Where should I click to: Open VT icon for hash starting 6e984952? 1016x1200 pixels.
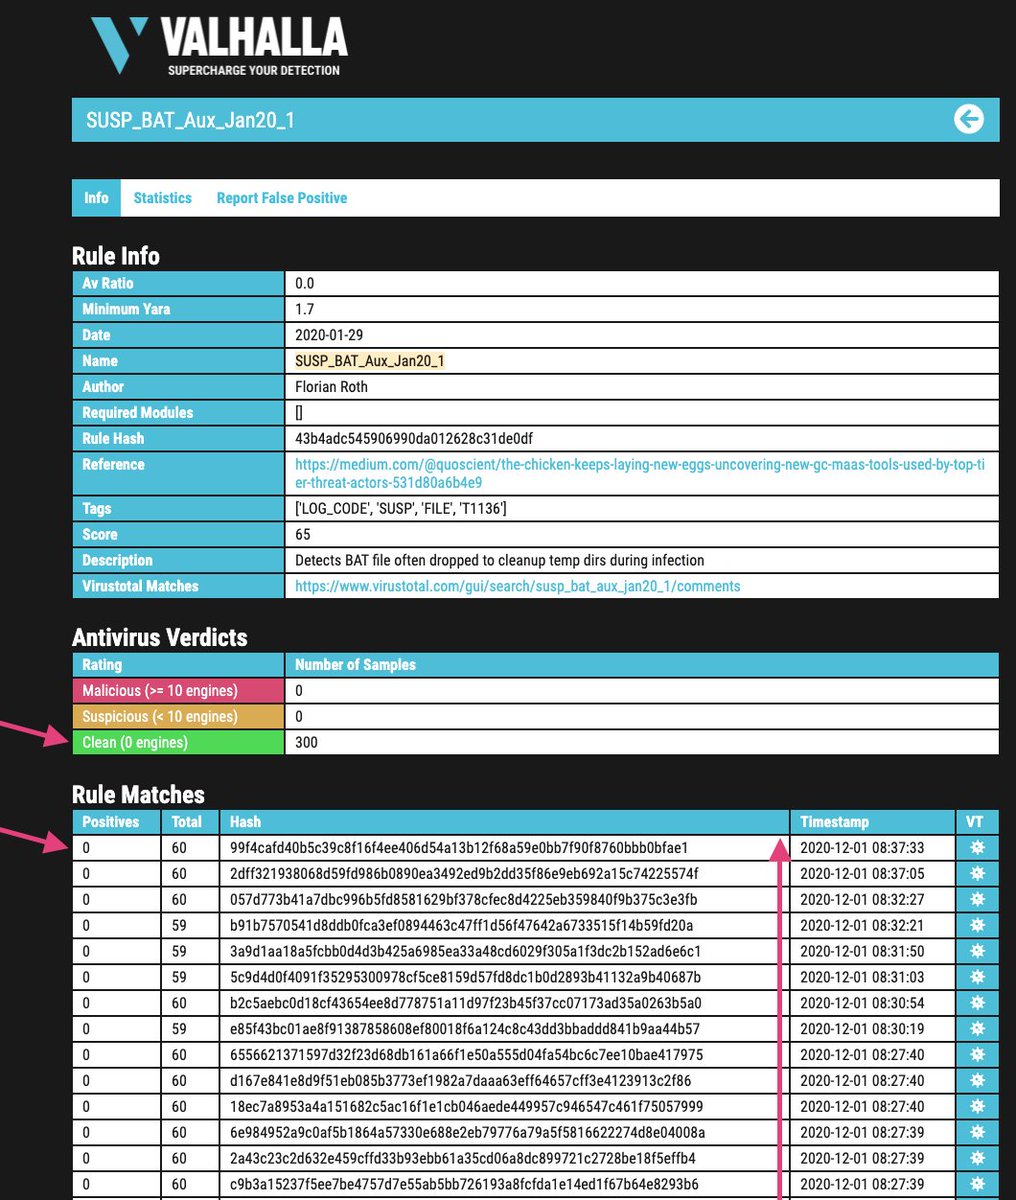977,1133
